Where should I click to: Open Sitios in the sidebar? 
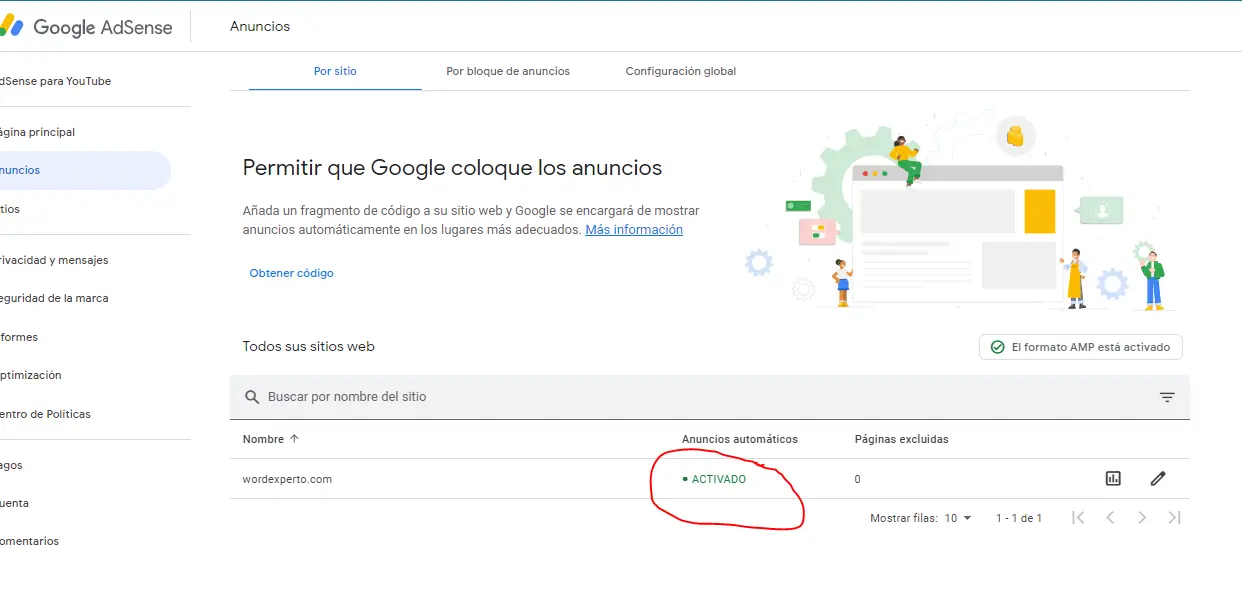10,209
